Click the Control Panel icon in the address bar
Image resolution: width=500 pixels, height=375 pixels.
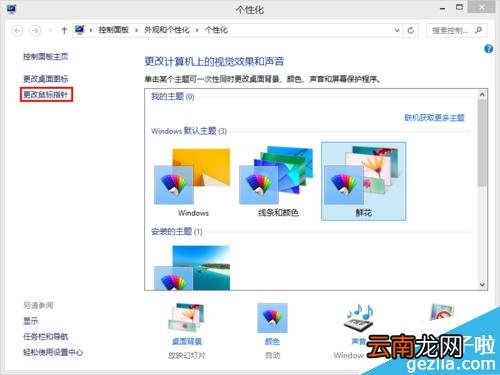coord(80,30)
